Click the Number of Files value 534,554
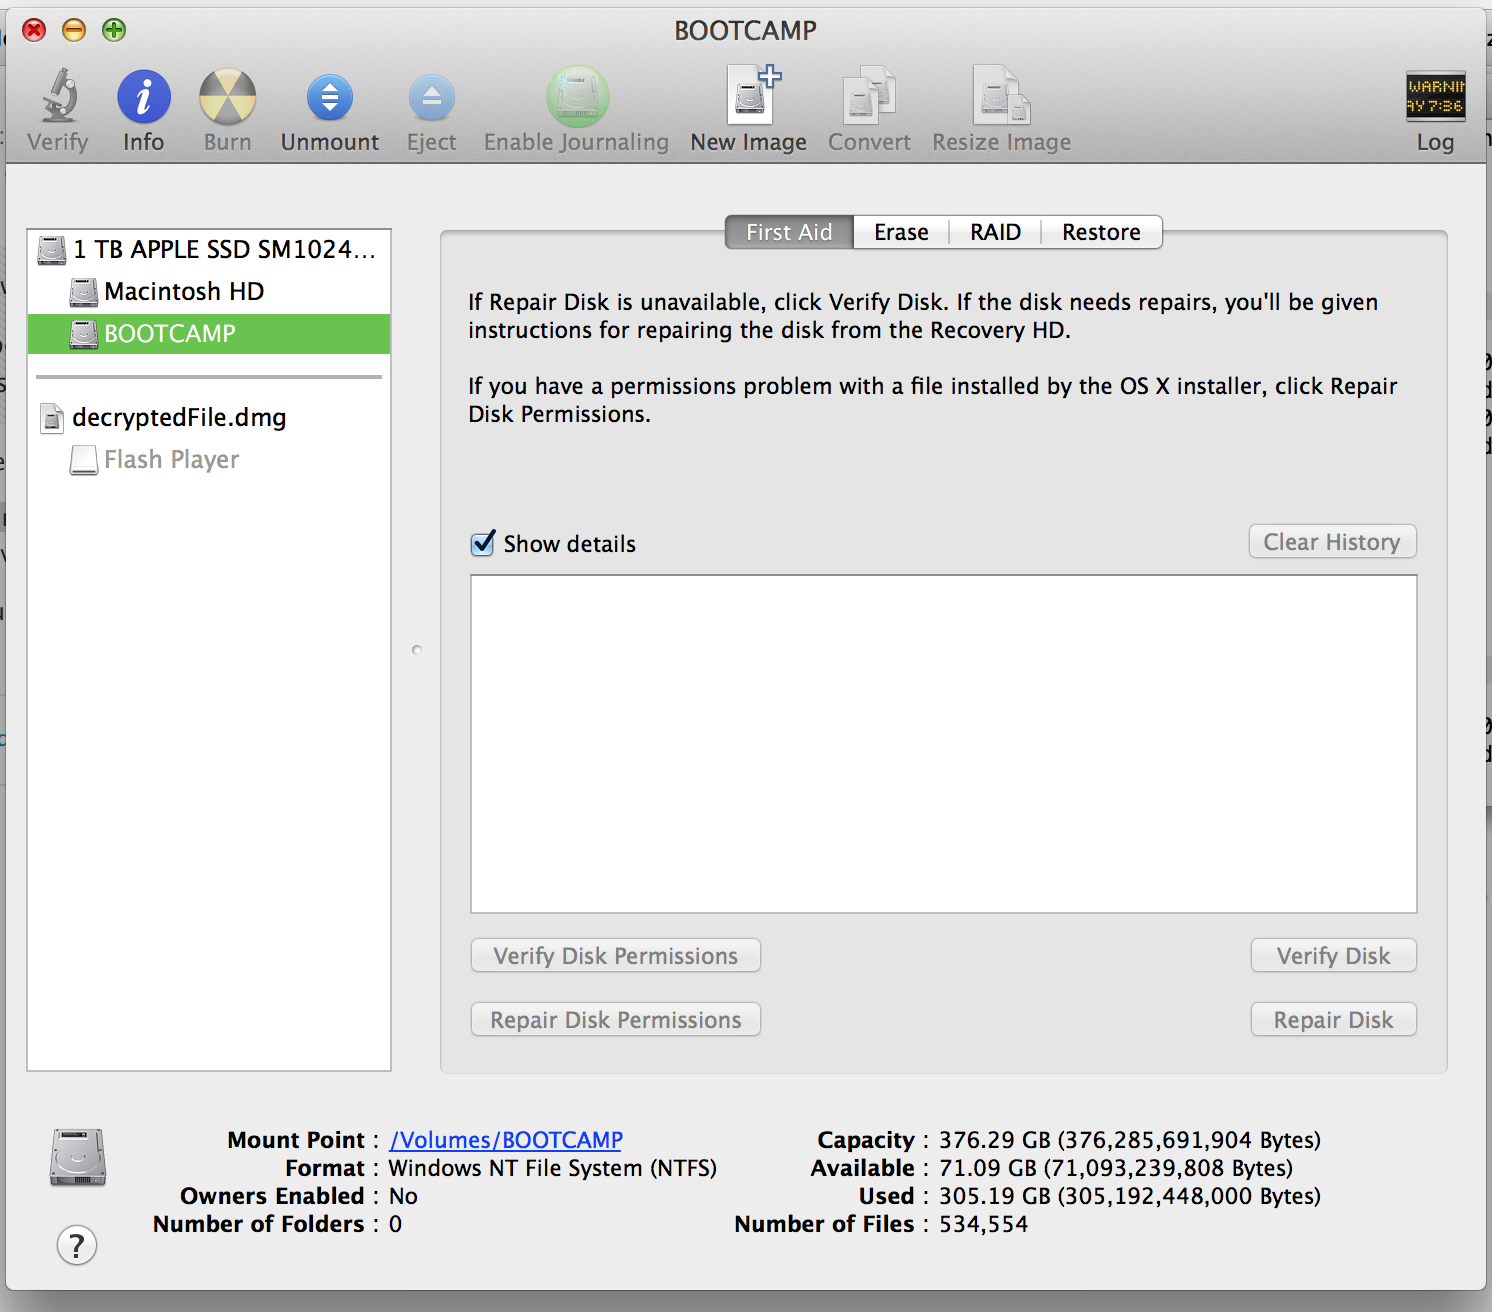 coord(983,1224)
